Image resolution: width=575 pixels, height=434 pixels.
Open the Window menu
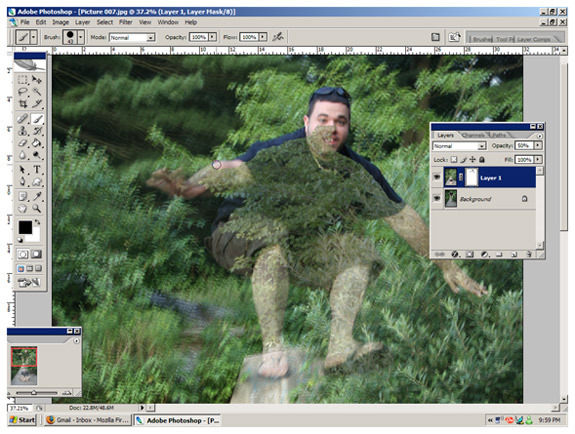click(168, 22)
